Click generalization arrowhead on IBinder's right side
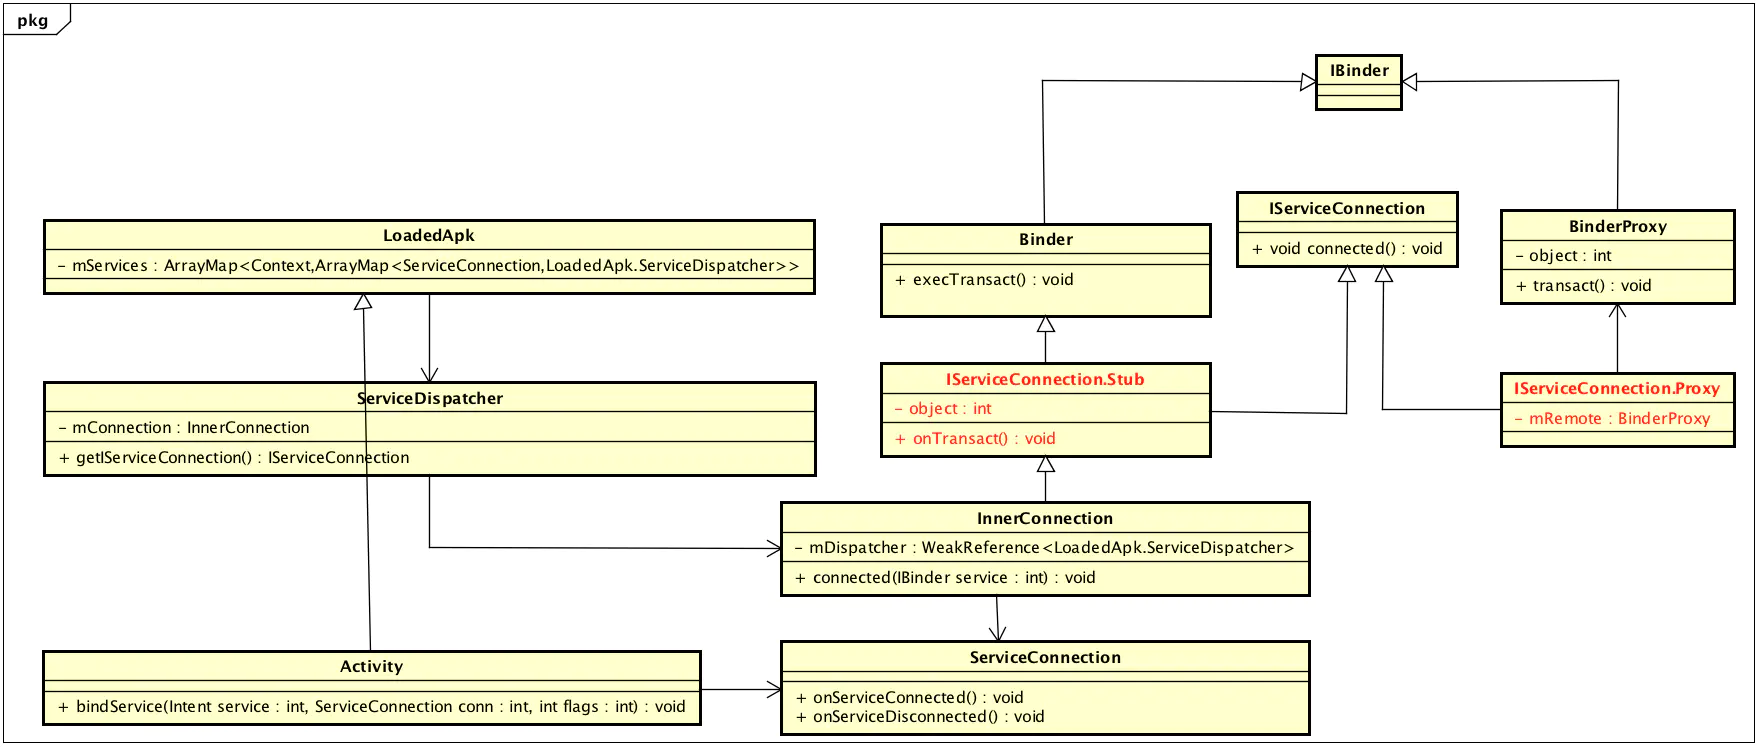This screenshot has height=748, width=1758. point(1410,82)
